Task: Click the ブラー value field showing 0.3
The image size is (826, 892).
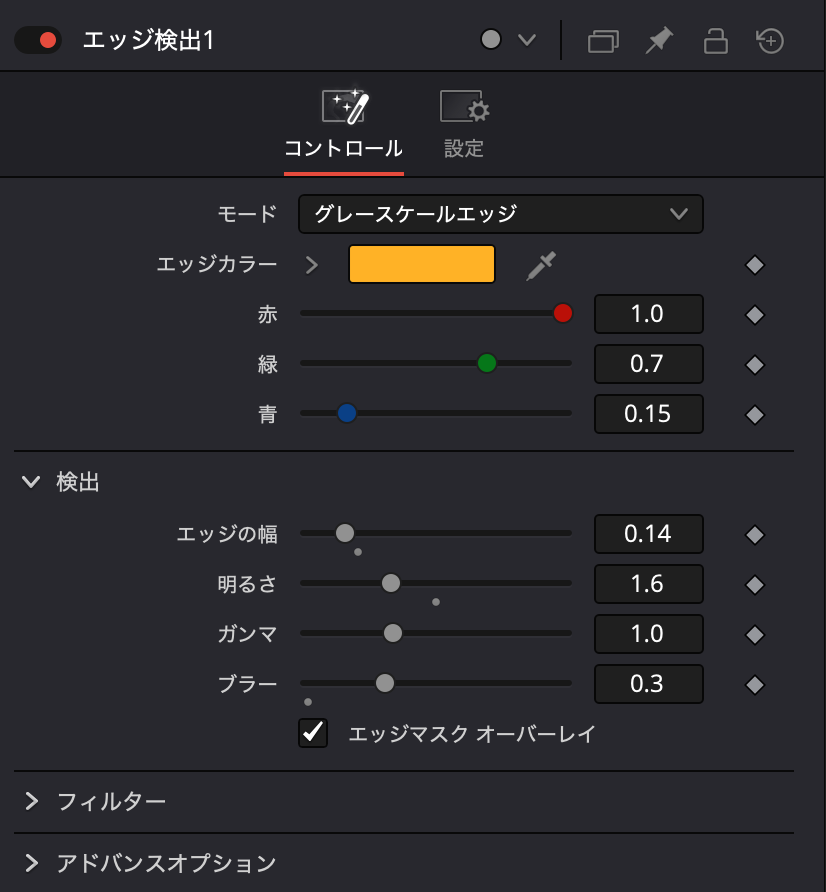Action: click(648, 684)
